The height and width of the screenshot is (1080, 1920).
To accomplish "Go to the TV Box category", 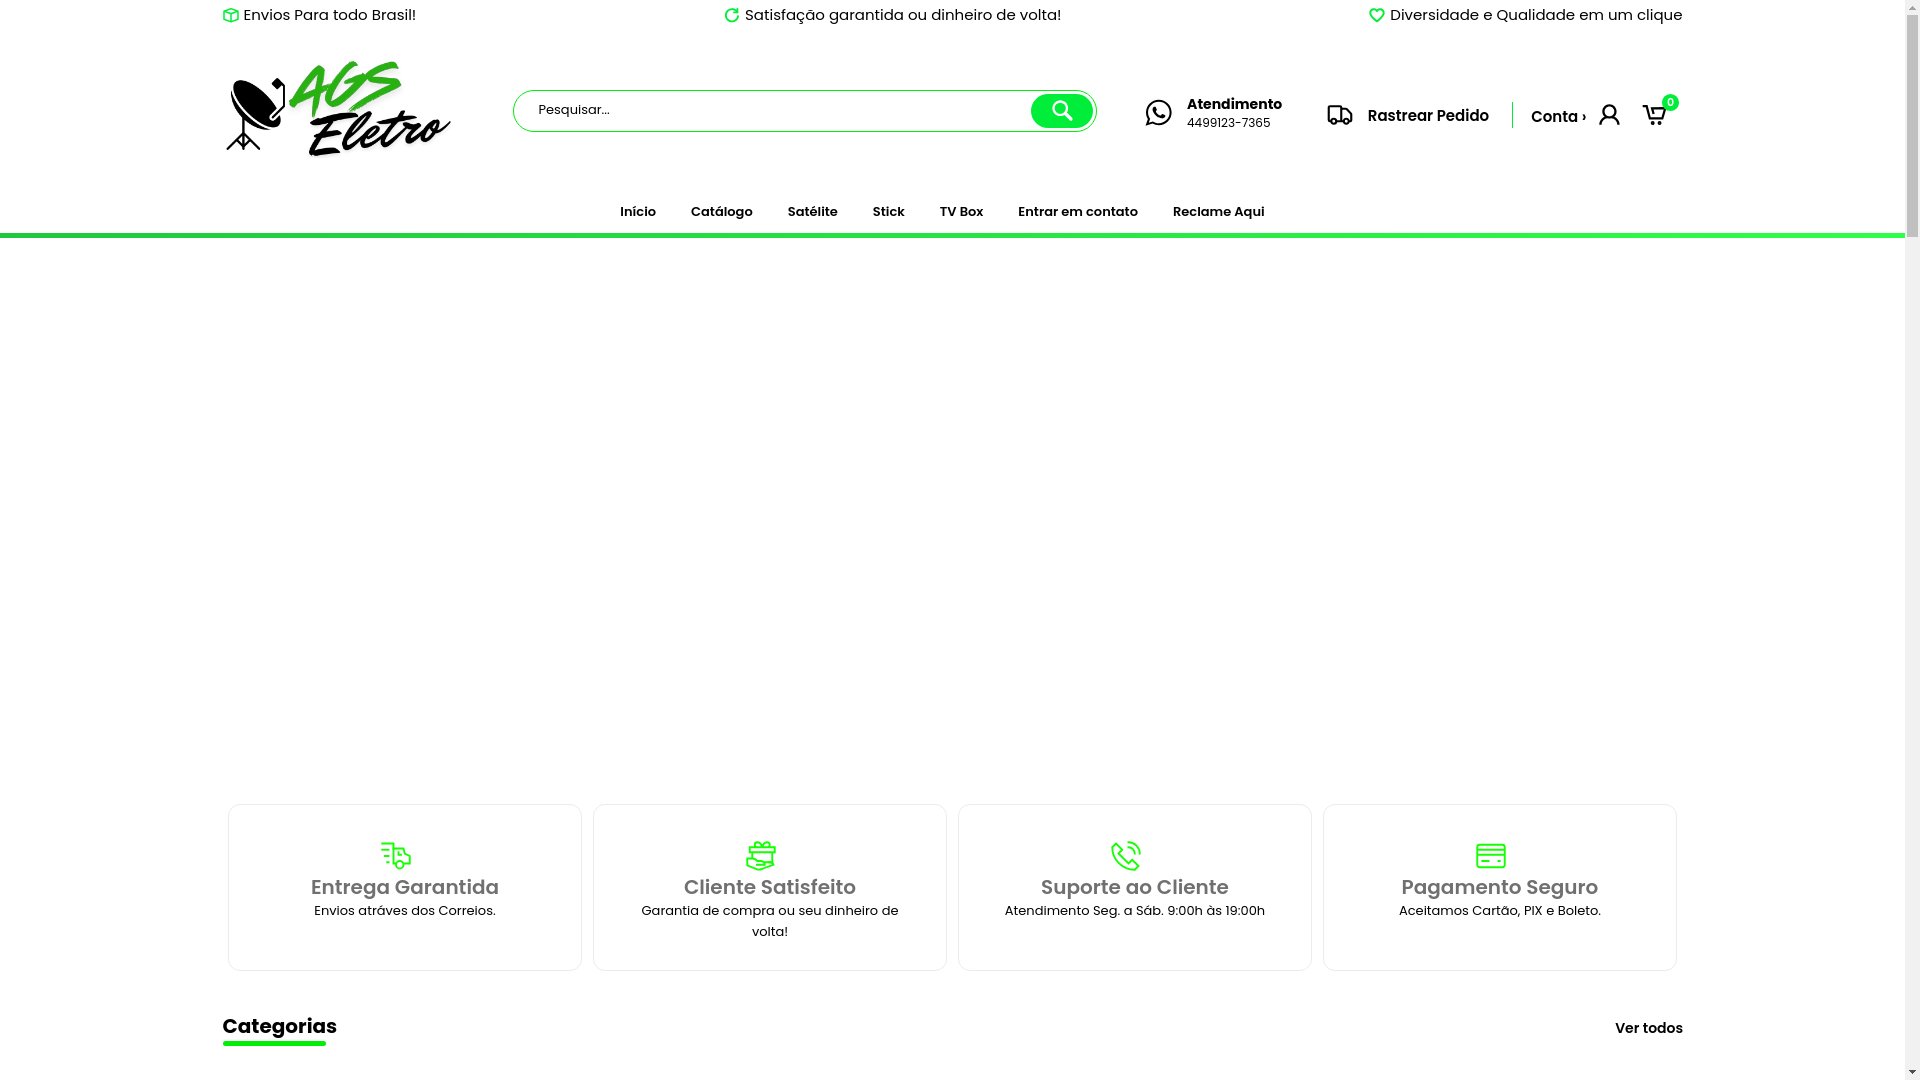I will pyautogui.click(x=961, y=212).
